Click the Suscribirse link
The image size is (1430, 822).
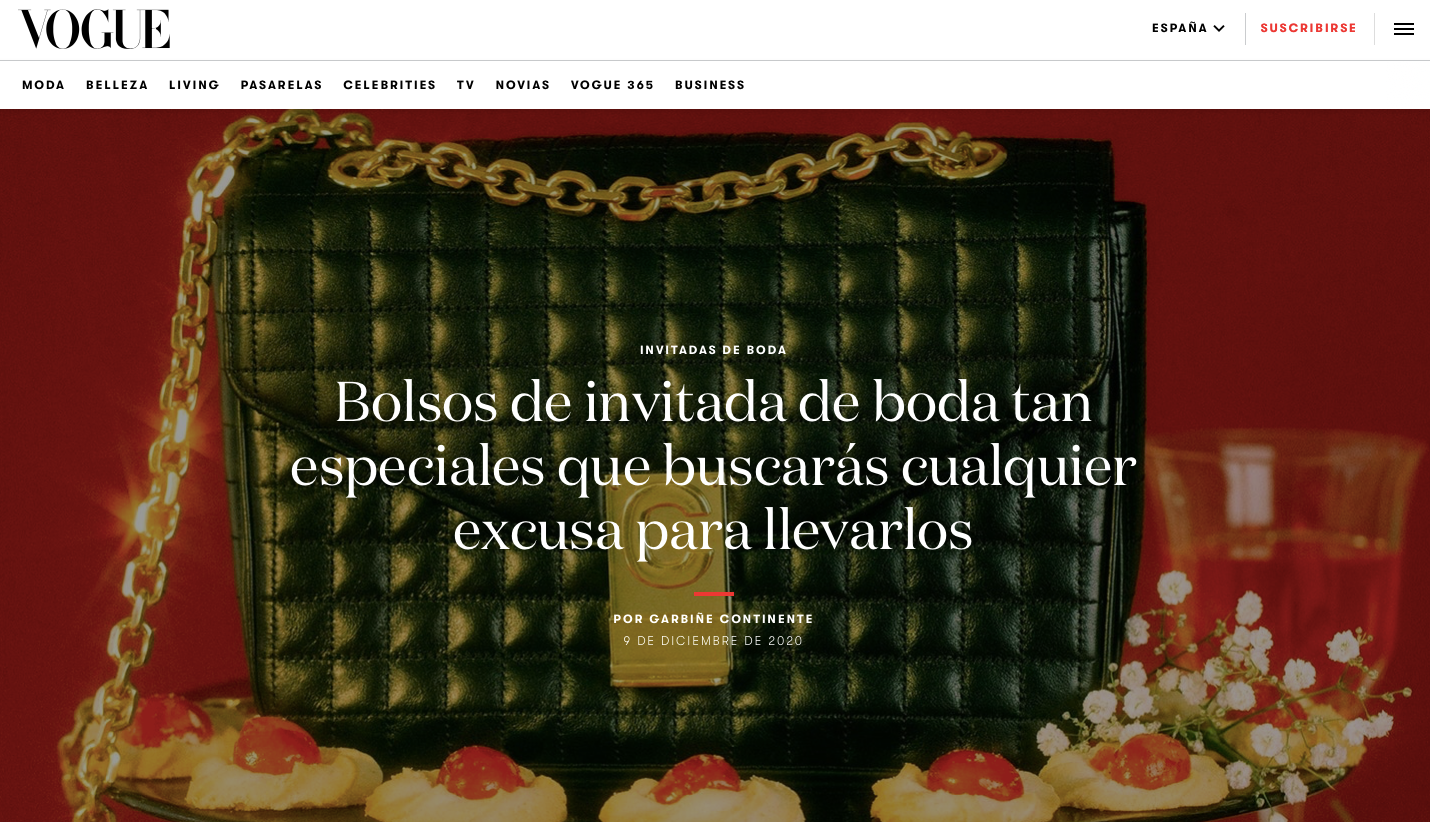(x=1308, y=28)
